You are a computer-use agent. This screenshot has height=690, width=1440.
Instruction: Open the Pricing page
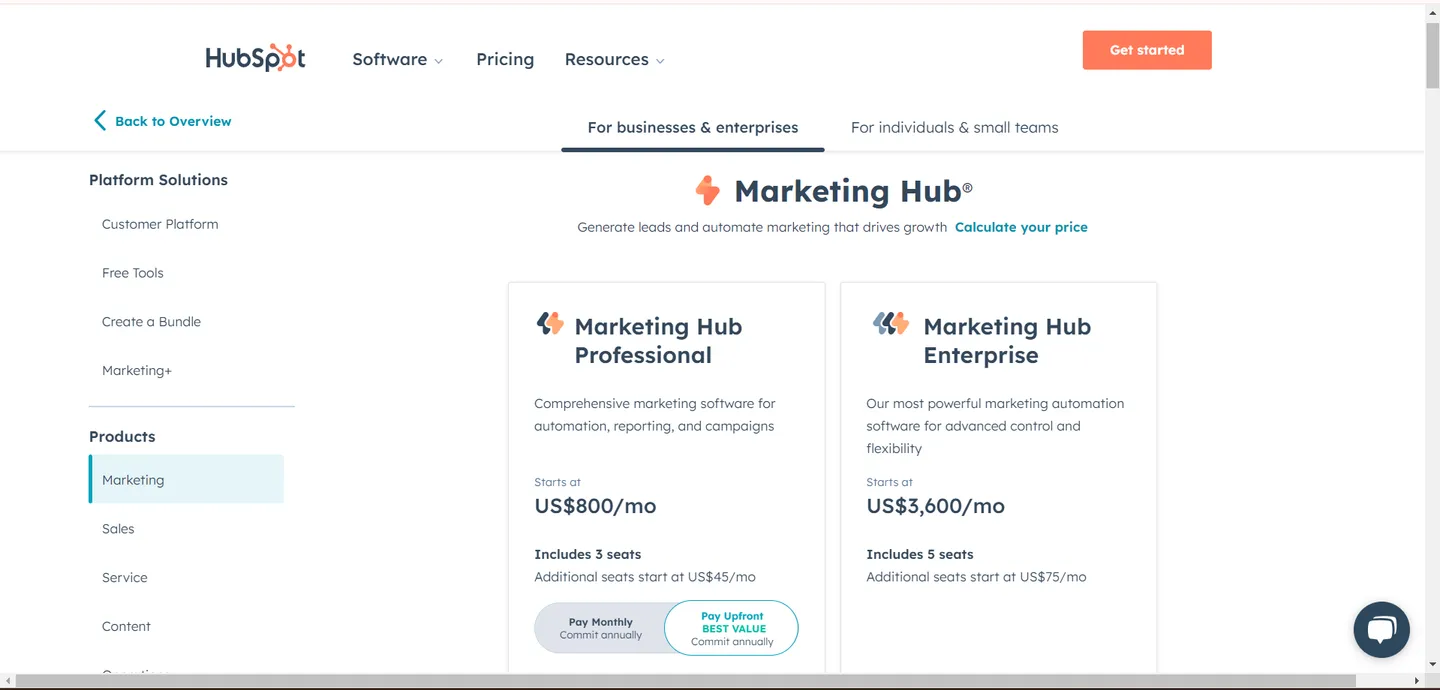(x=505, y=59)
